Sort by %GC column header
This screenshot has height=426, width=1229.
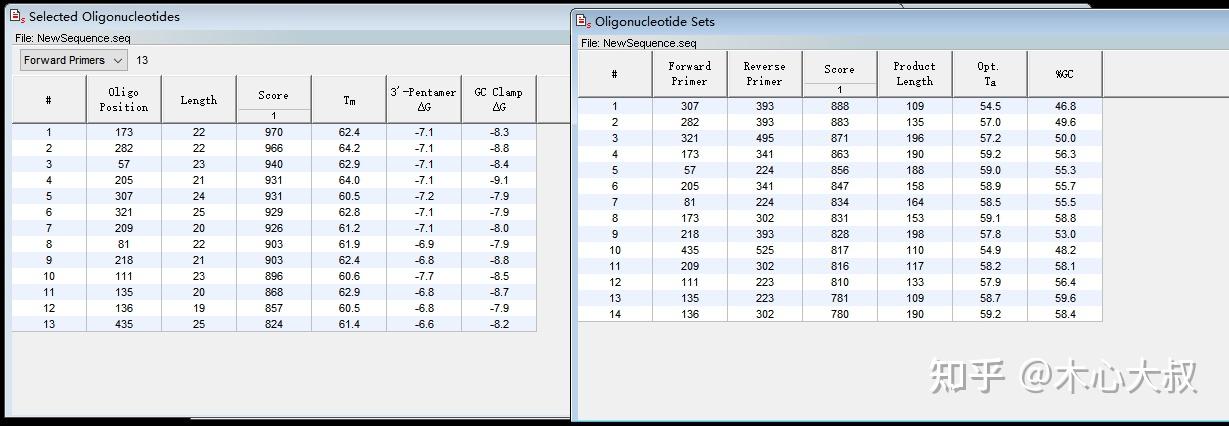pyautogui.click(x=1065, y=74)
